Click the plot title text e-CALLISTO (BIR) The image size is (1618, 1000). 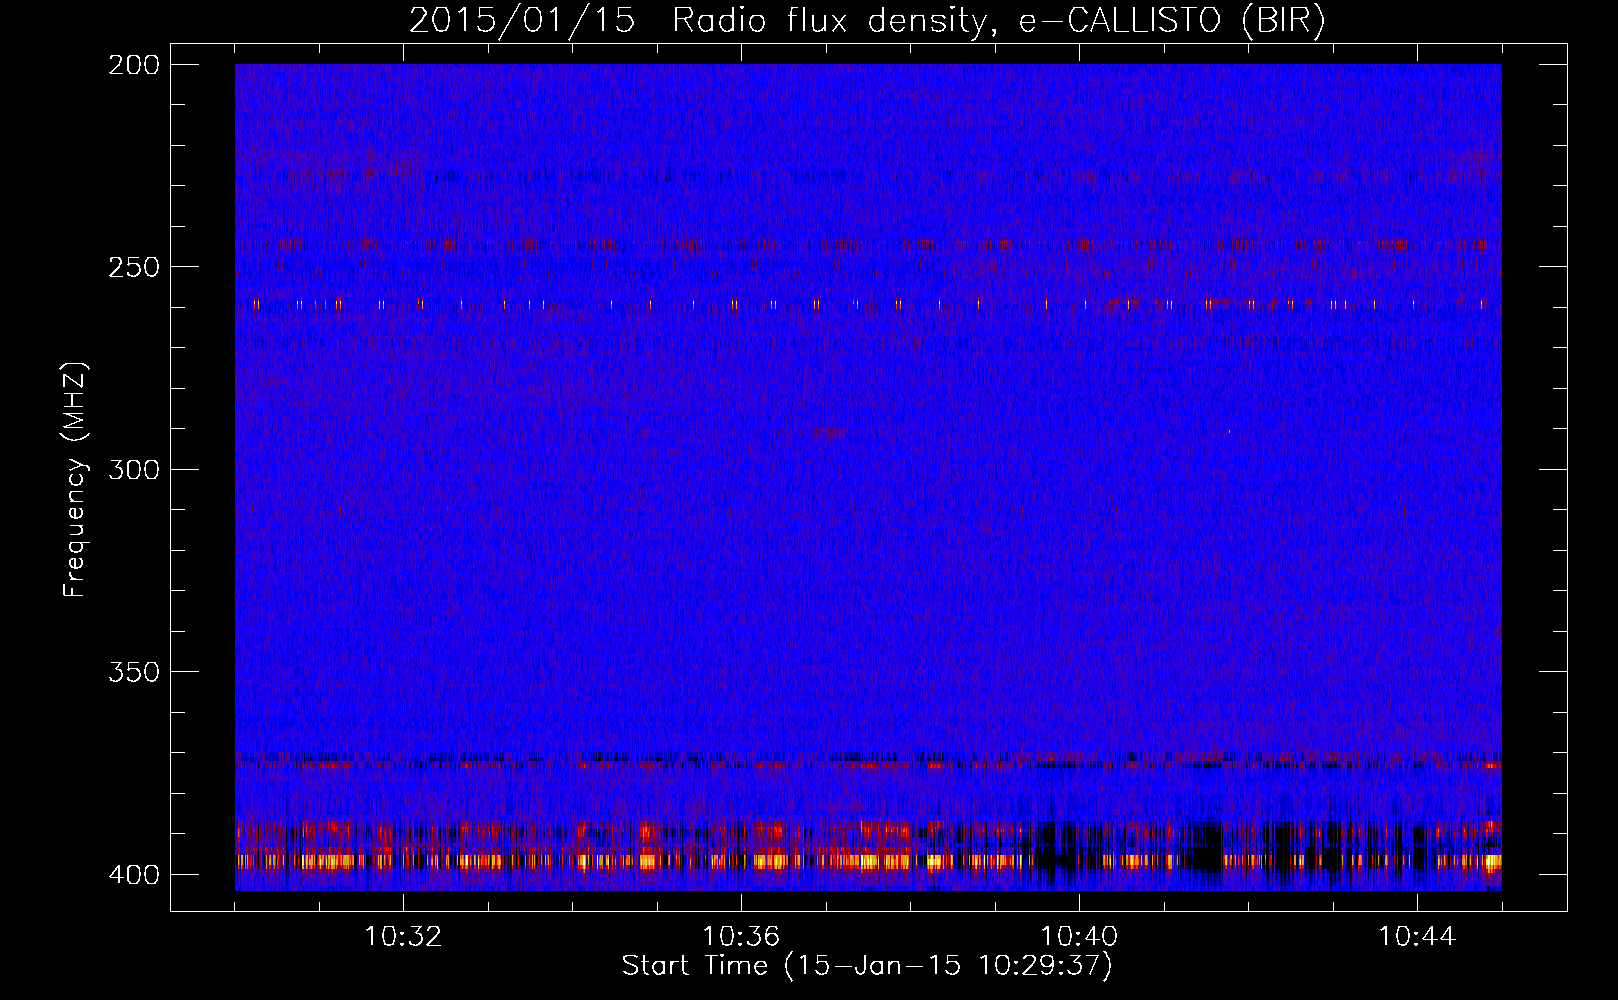pyautogui.click(x=1172, y=21)
